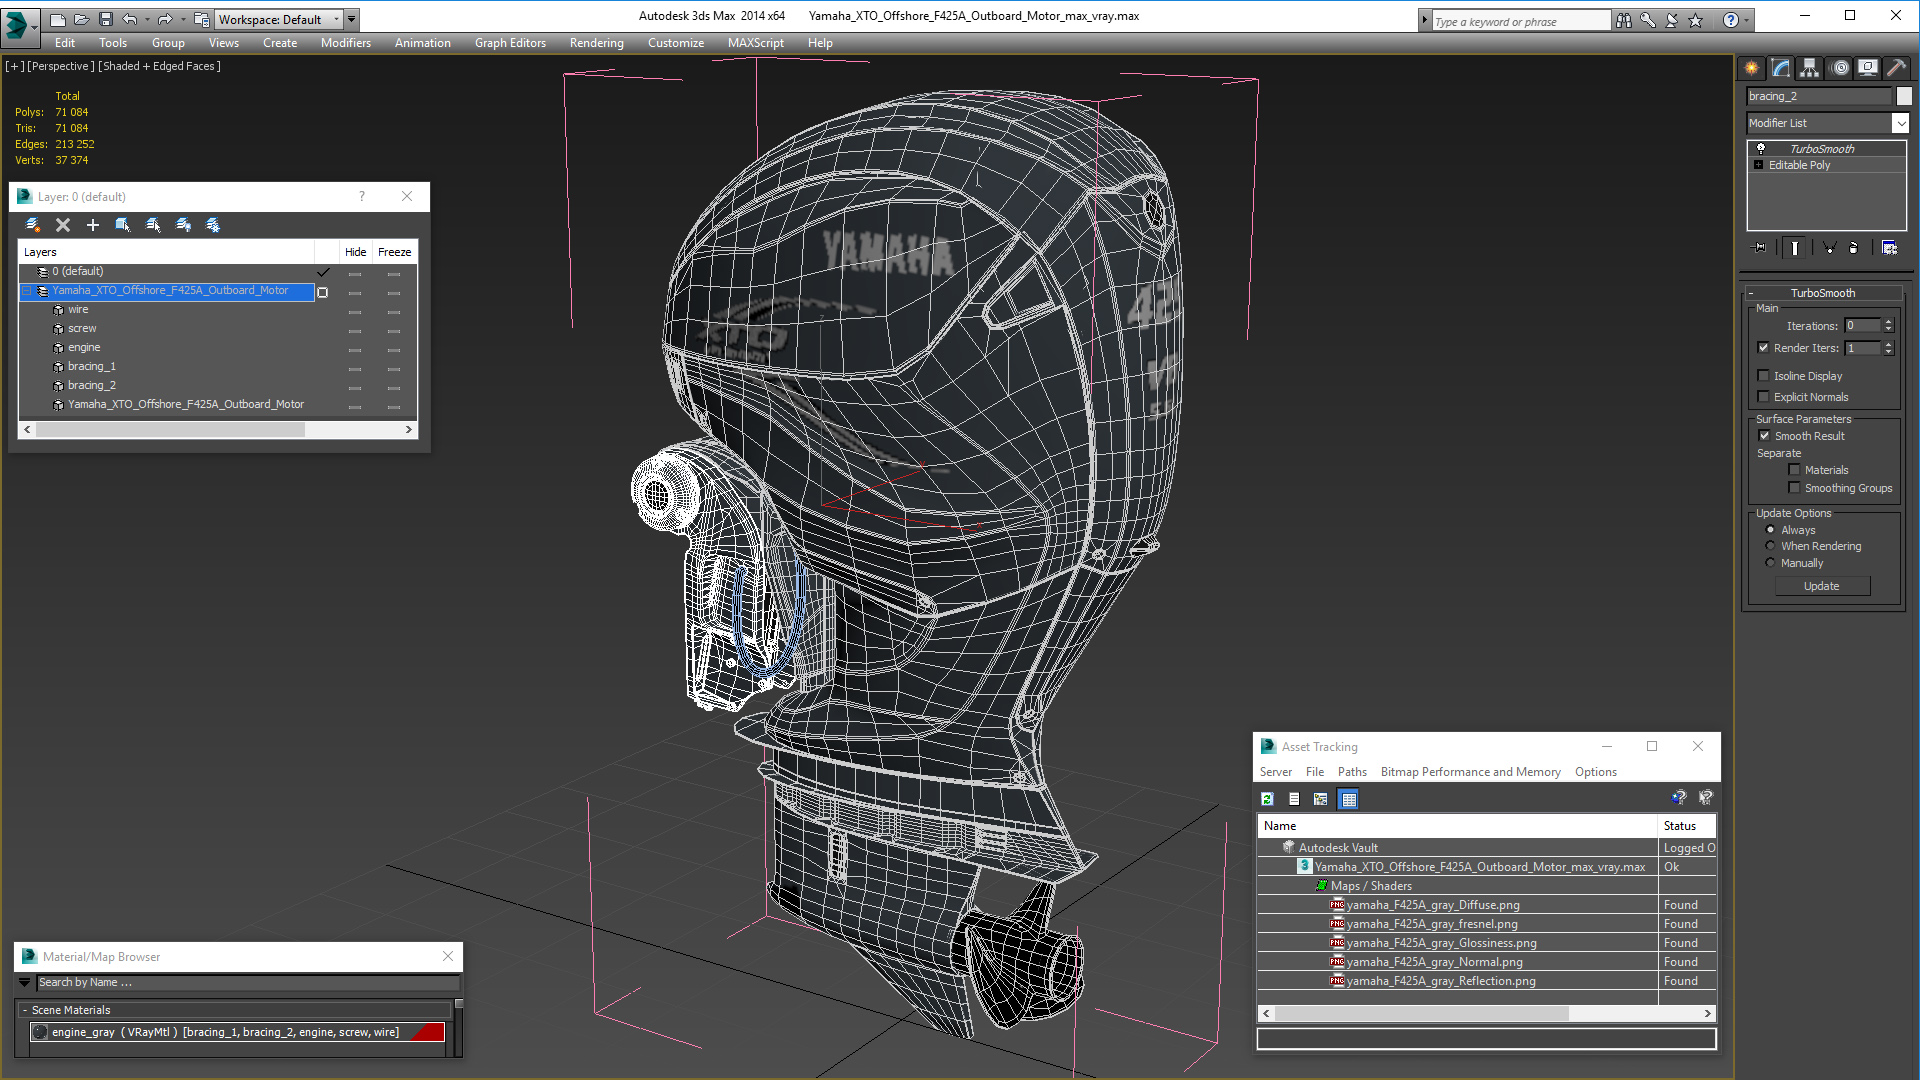Click the Hide column header
This screenshot has height=1080, width=1920.
click(x=355, y=252)
